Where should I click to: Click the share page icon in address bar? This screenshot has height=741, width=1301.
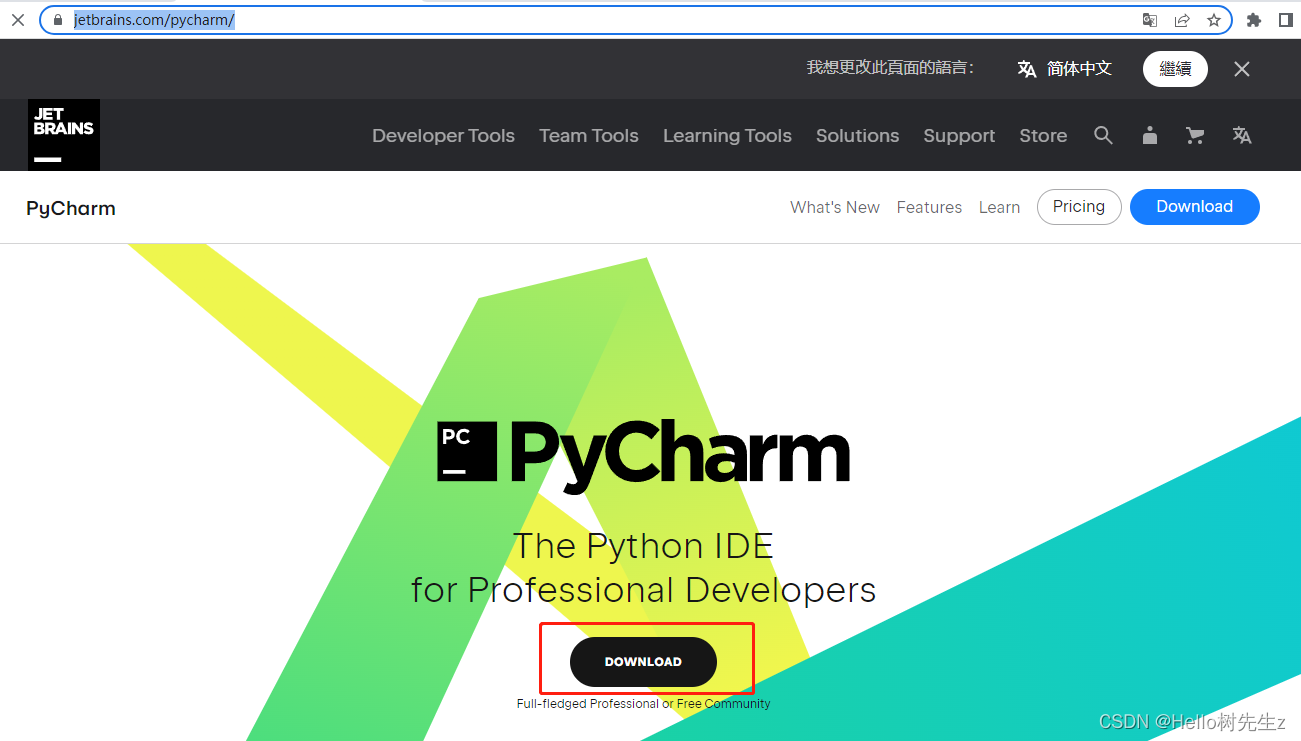(1182, 20)
